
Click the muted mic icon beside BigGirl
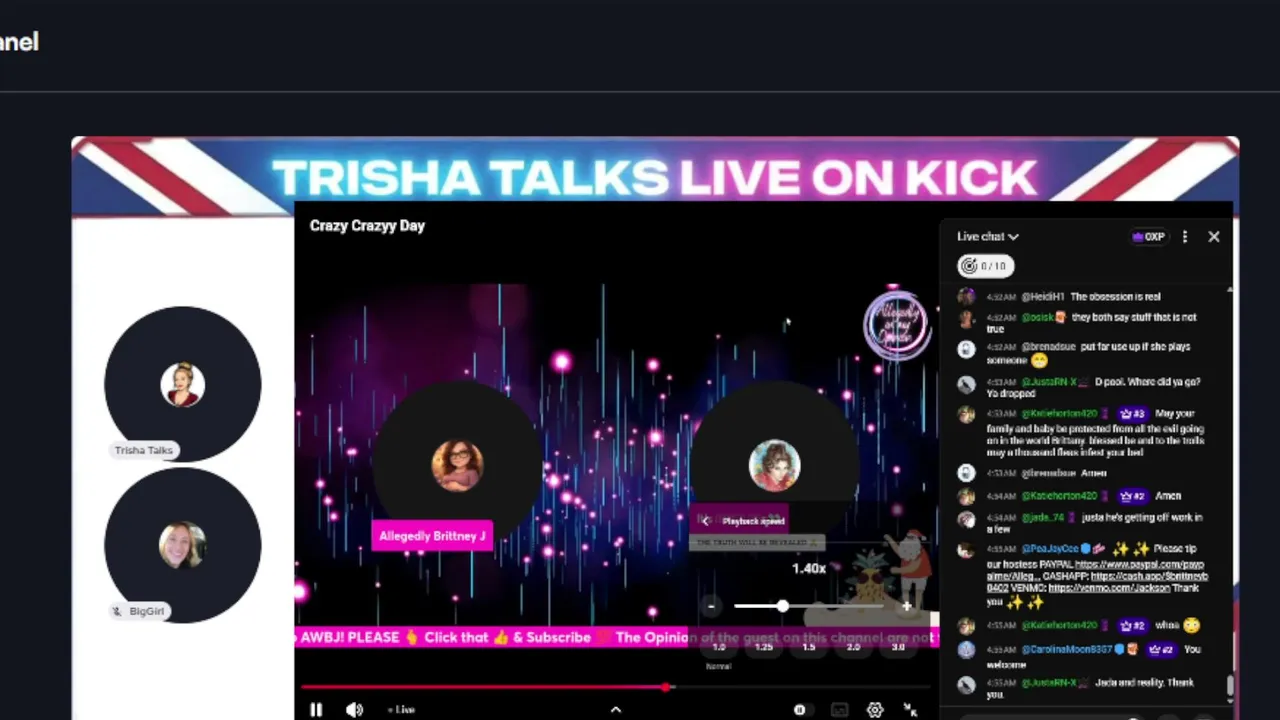118,611
